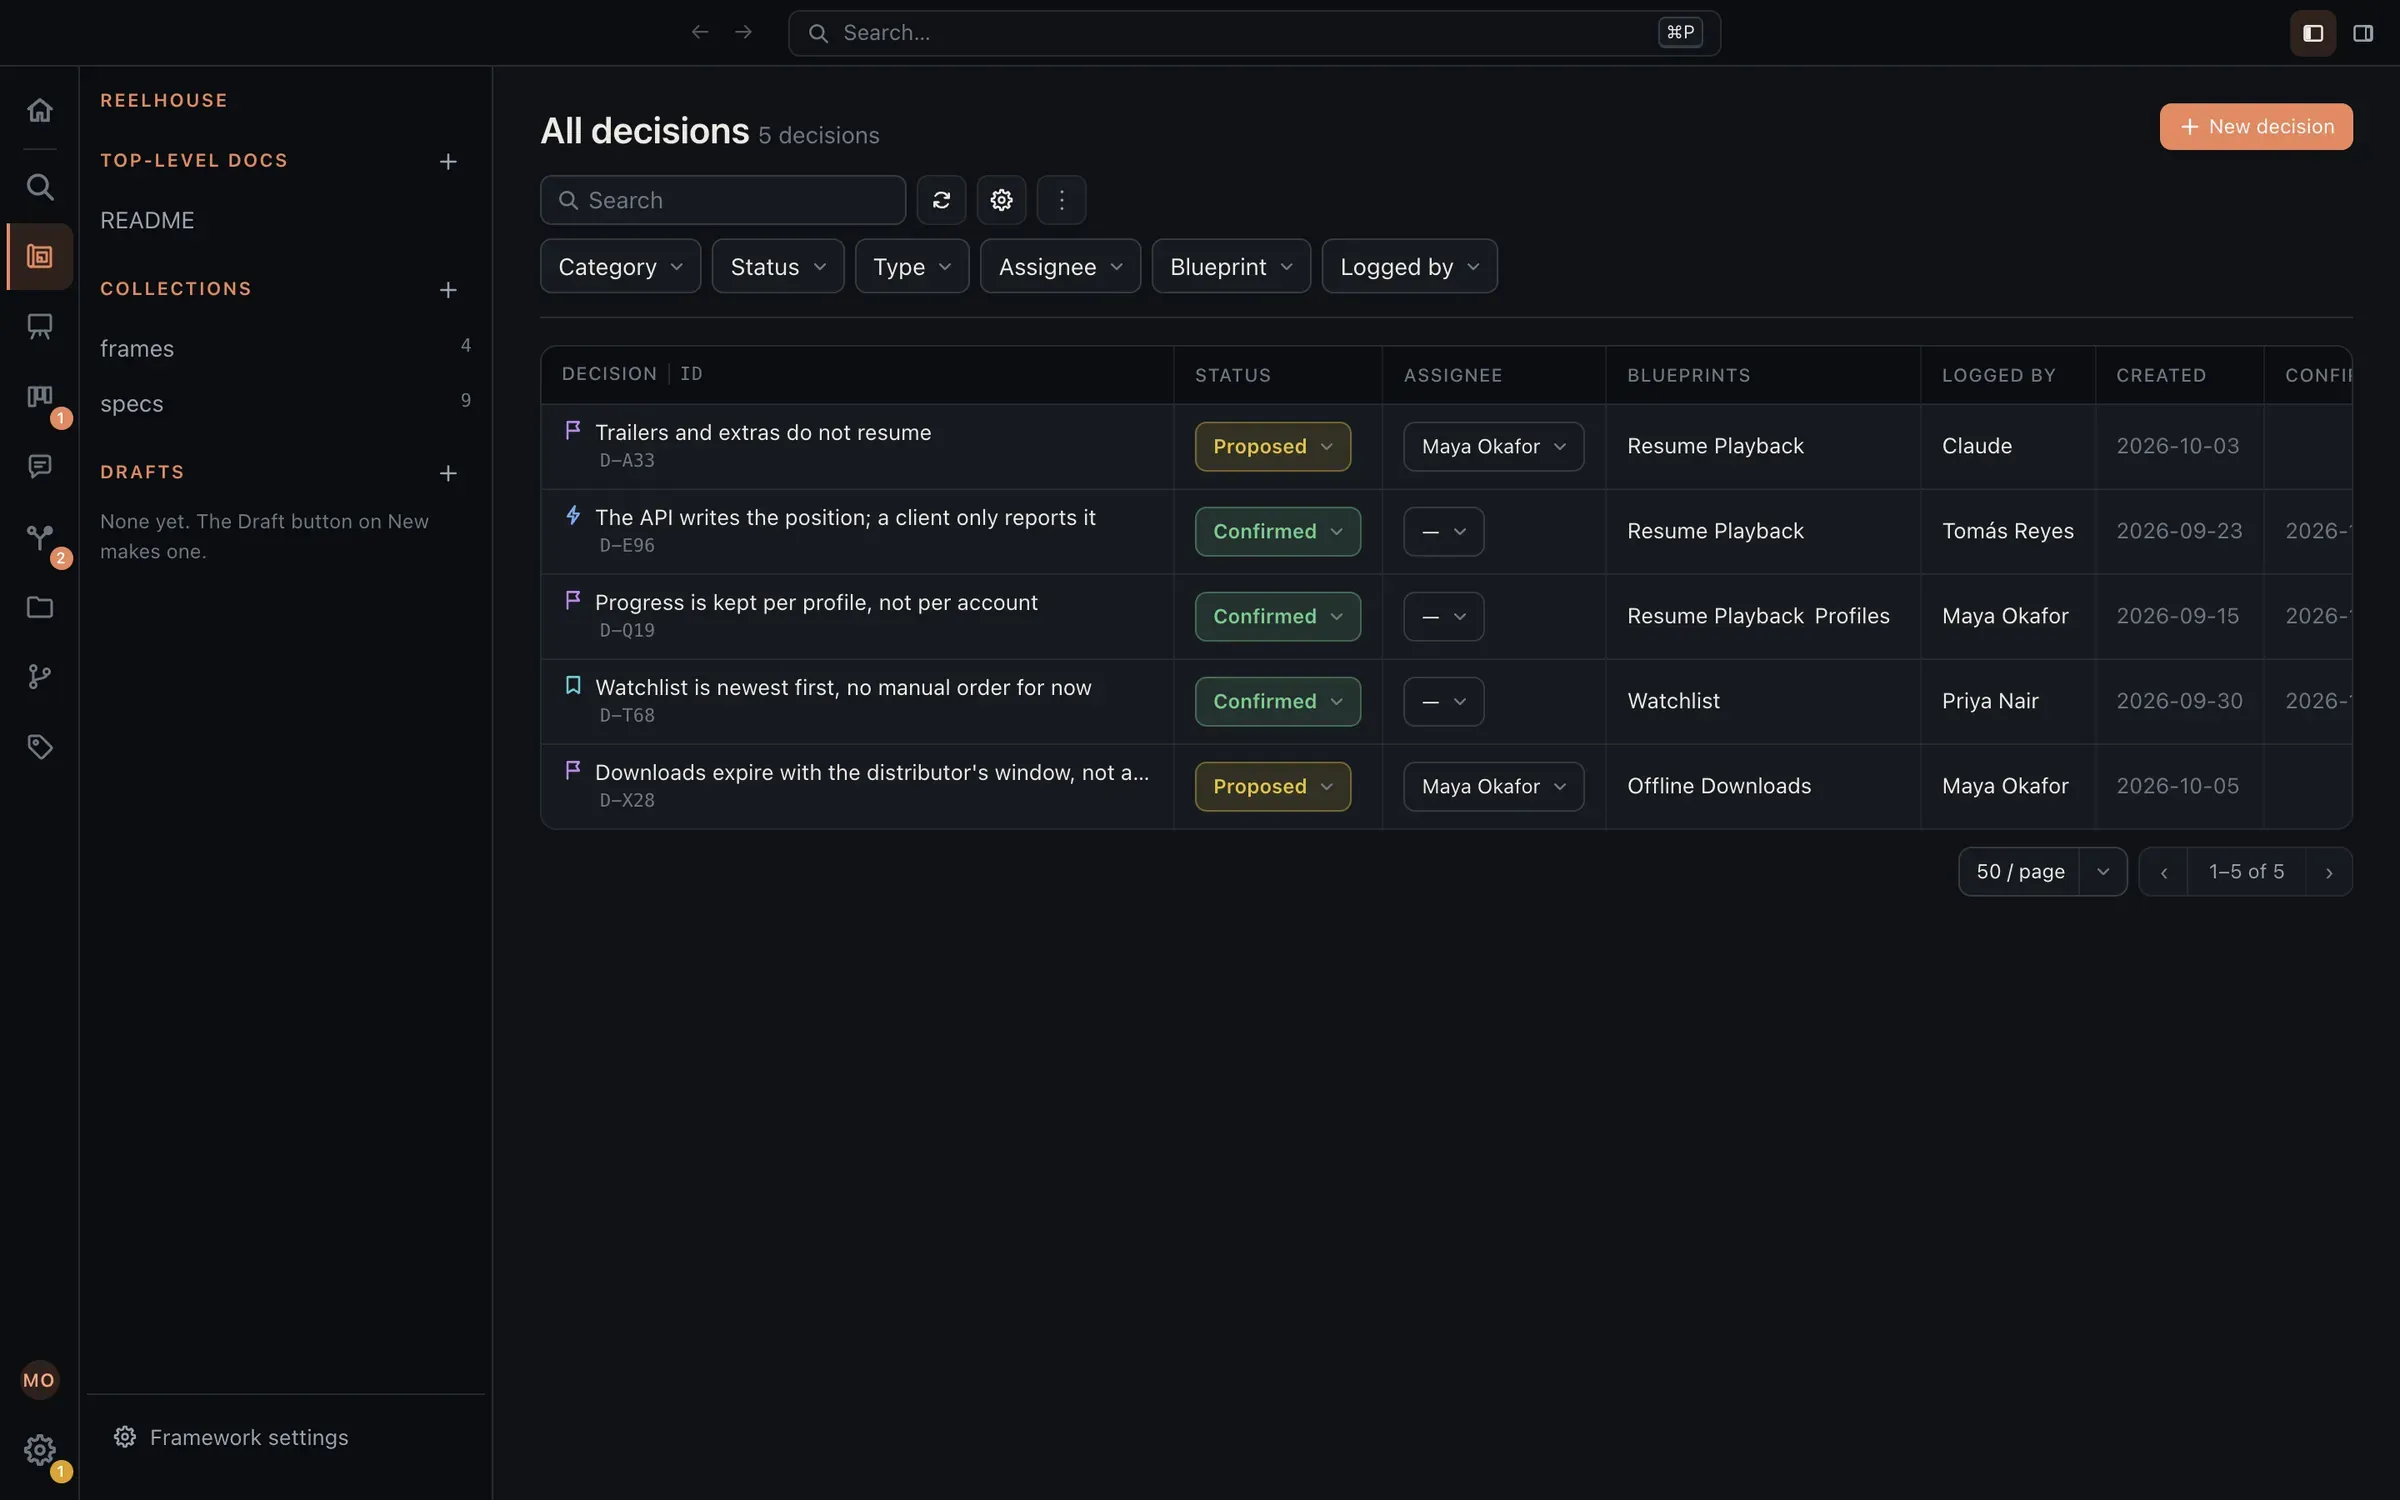Viewport: 2400px width, 1500px height.
Task: Expand the Assignee filter dropdown
Action: pos(1060,266)
